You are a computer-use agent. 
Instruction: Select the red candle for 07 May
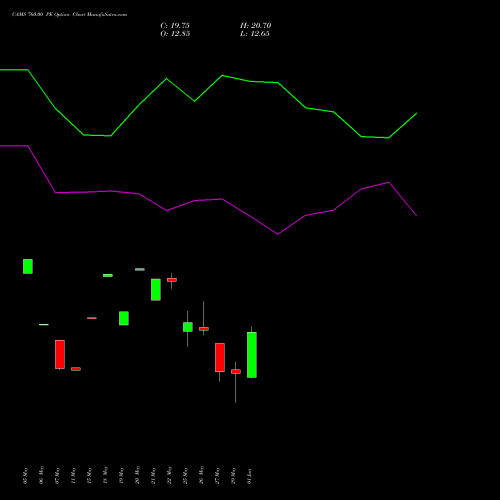point(60,354)
